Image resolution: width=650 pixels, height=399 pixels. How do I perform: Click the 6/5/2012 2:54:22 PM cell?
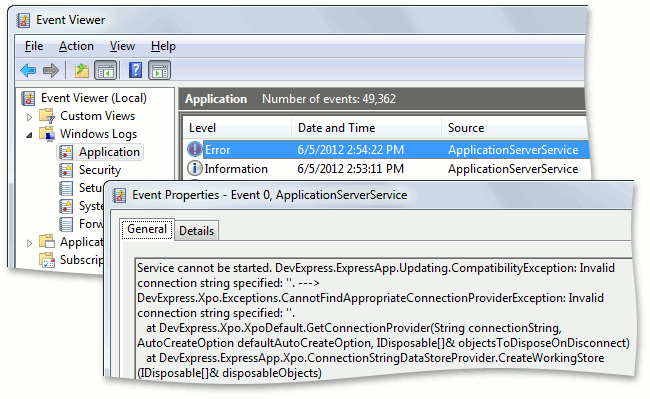[351, 150]
